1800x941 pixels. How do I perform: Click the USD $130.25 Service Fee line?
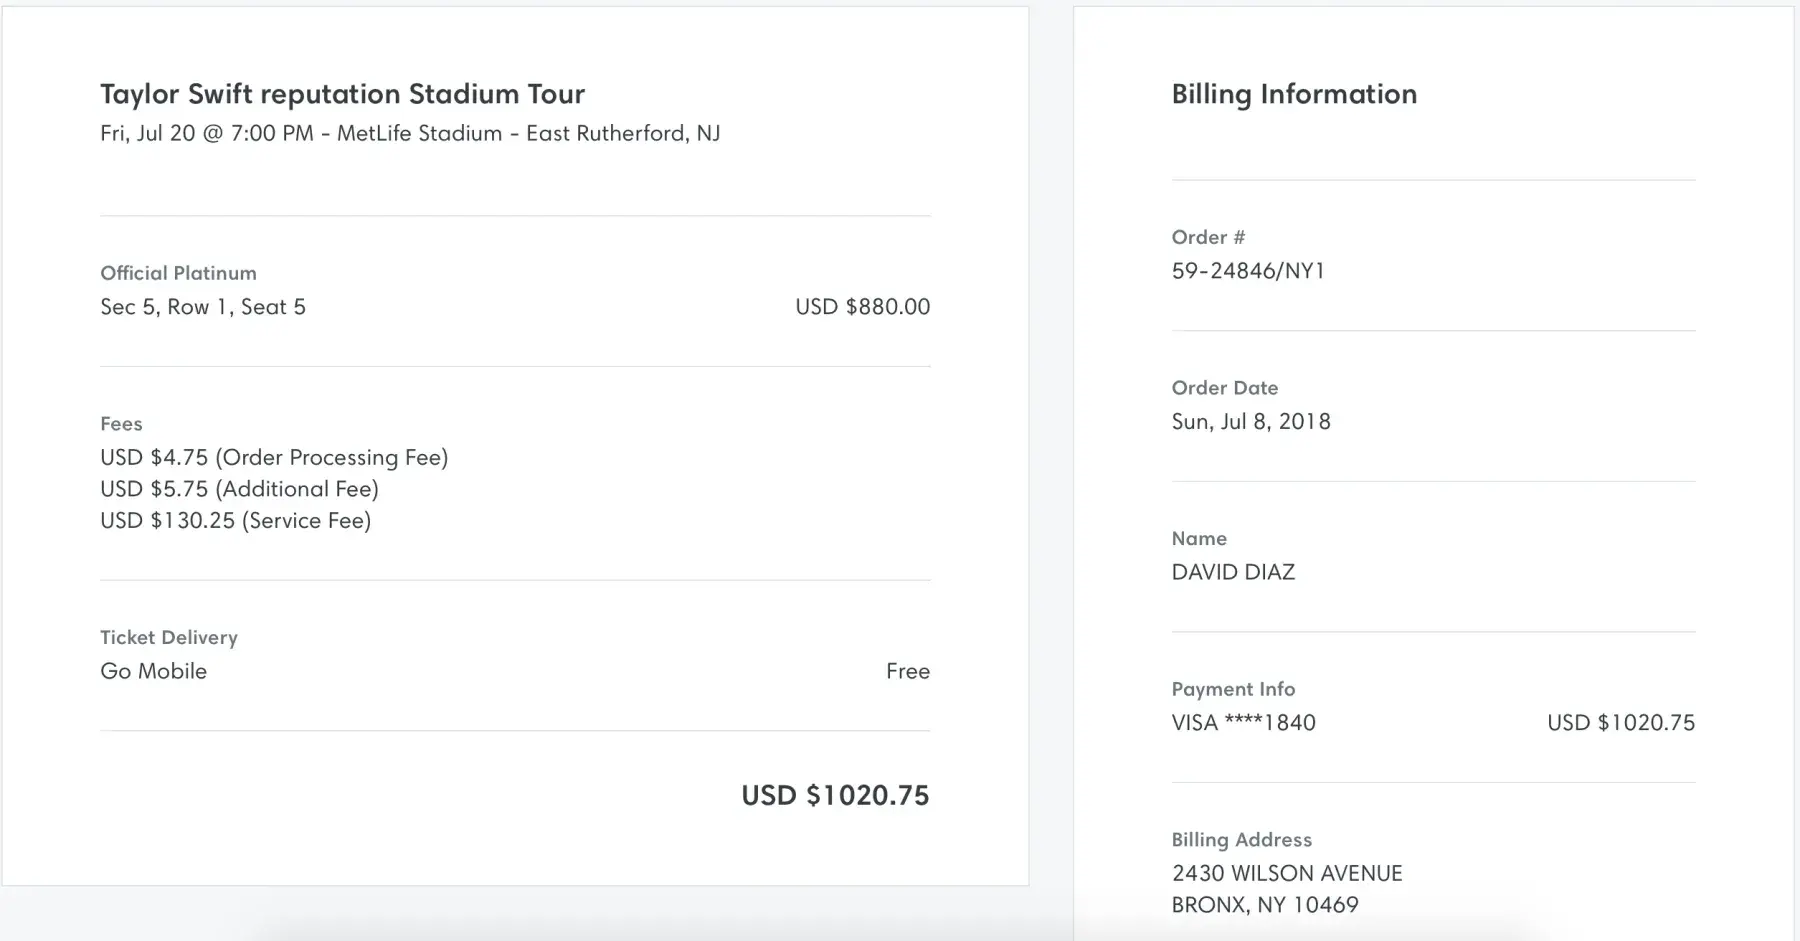[235, 521]
